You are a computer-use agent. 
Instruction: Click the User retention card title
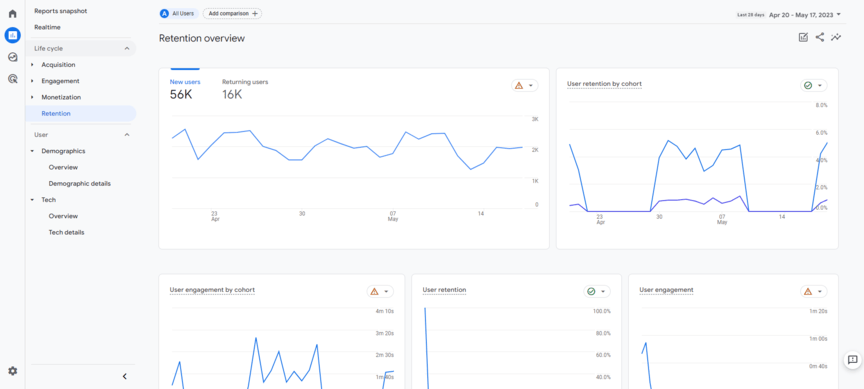click(444, 289)
